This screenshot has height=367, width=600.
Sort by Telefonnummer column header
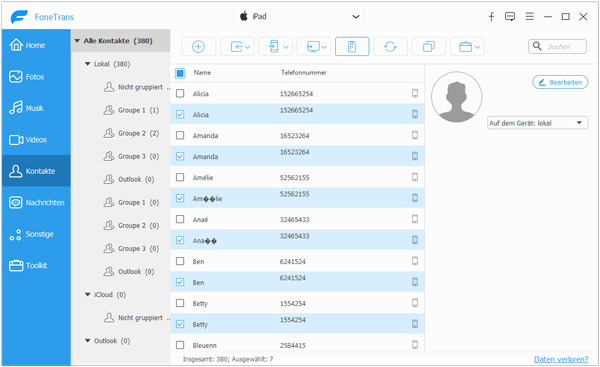tap(304, 72)
